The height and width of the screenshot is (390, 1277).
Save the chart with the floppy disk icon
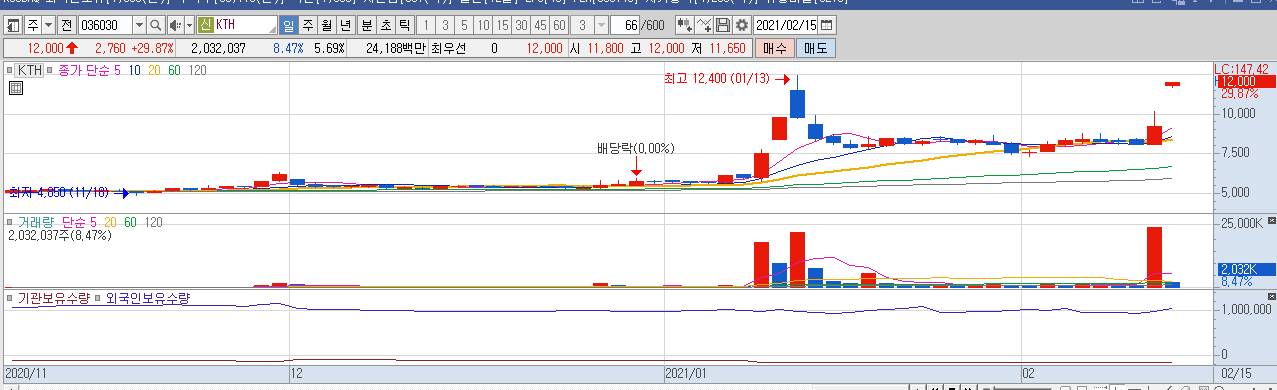[723, 25]
